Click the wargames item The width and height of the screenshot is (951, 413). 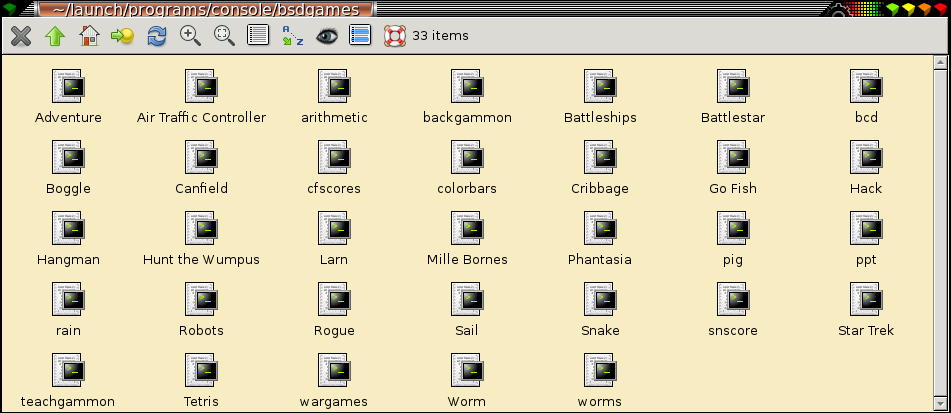[334, 381]
